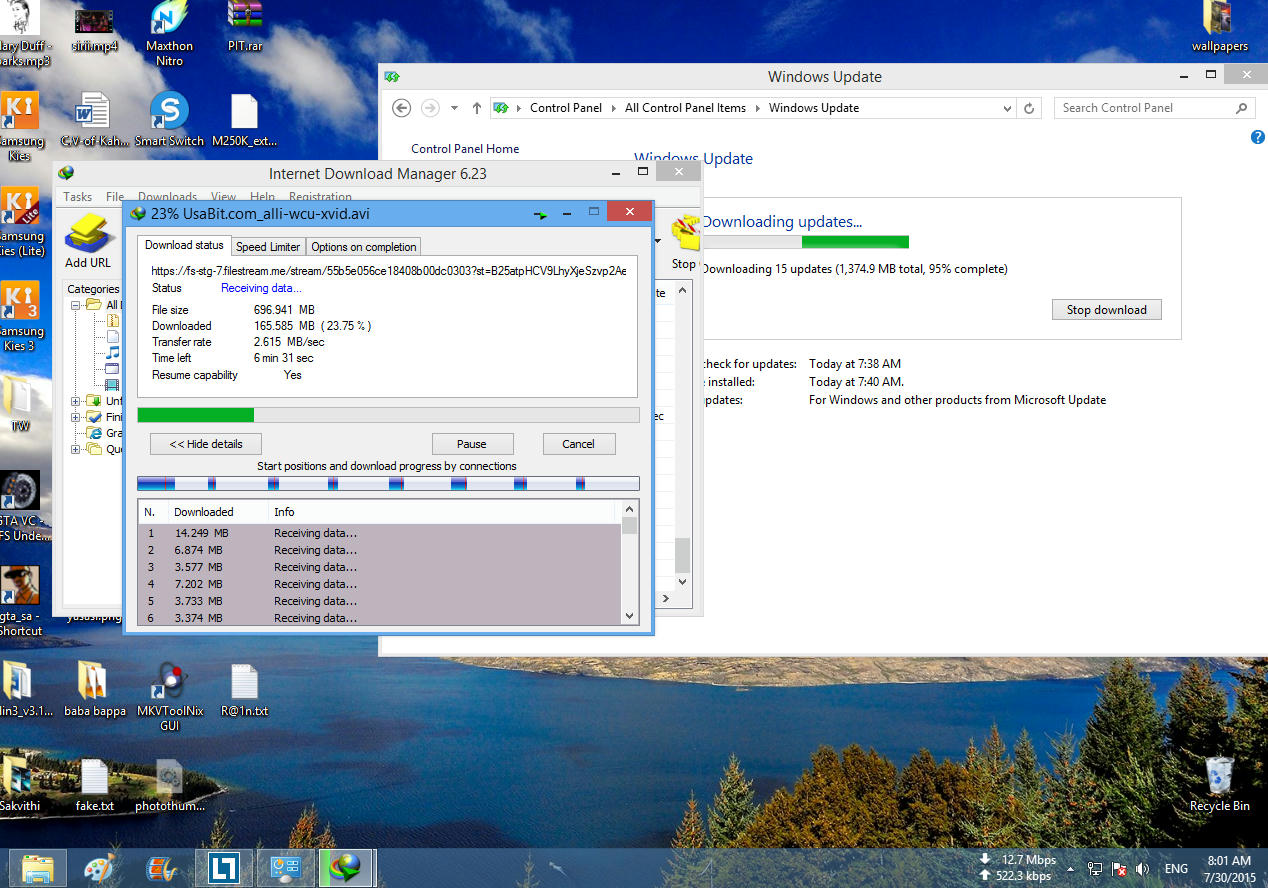This screenshot has width=1268, height=888.
Task: Select the R@1n.txt desktop file
Action: click(x=245, y=690)
